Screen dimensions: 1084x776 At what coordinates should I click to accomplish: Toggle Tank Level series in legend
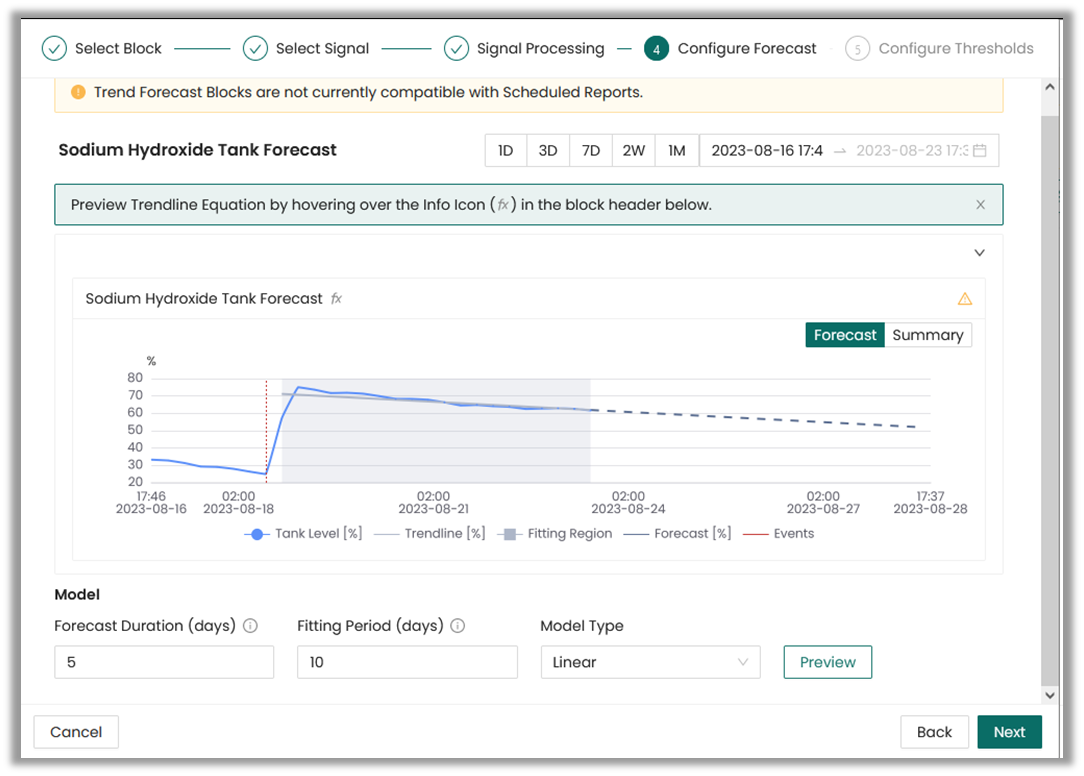(x=303, y=534)
